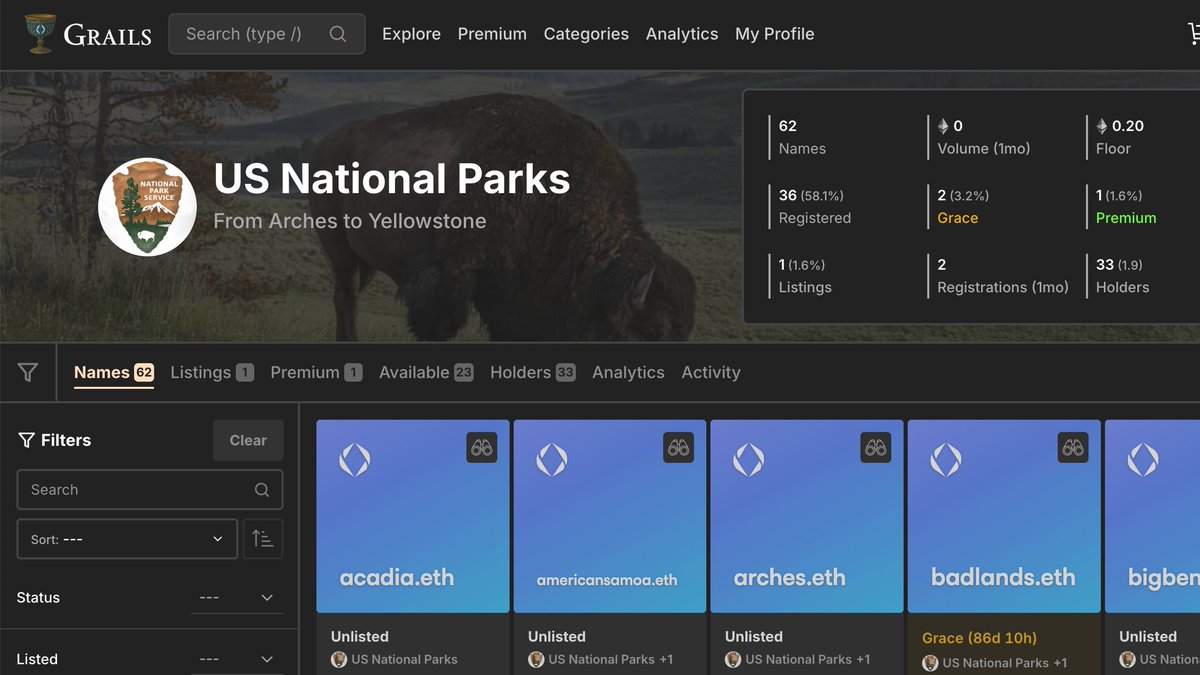Click the ENS logo on arches.eth card
The image size is (1200, 675).
[749, 460]
